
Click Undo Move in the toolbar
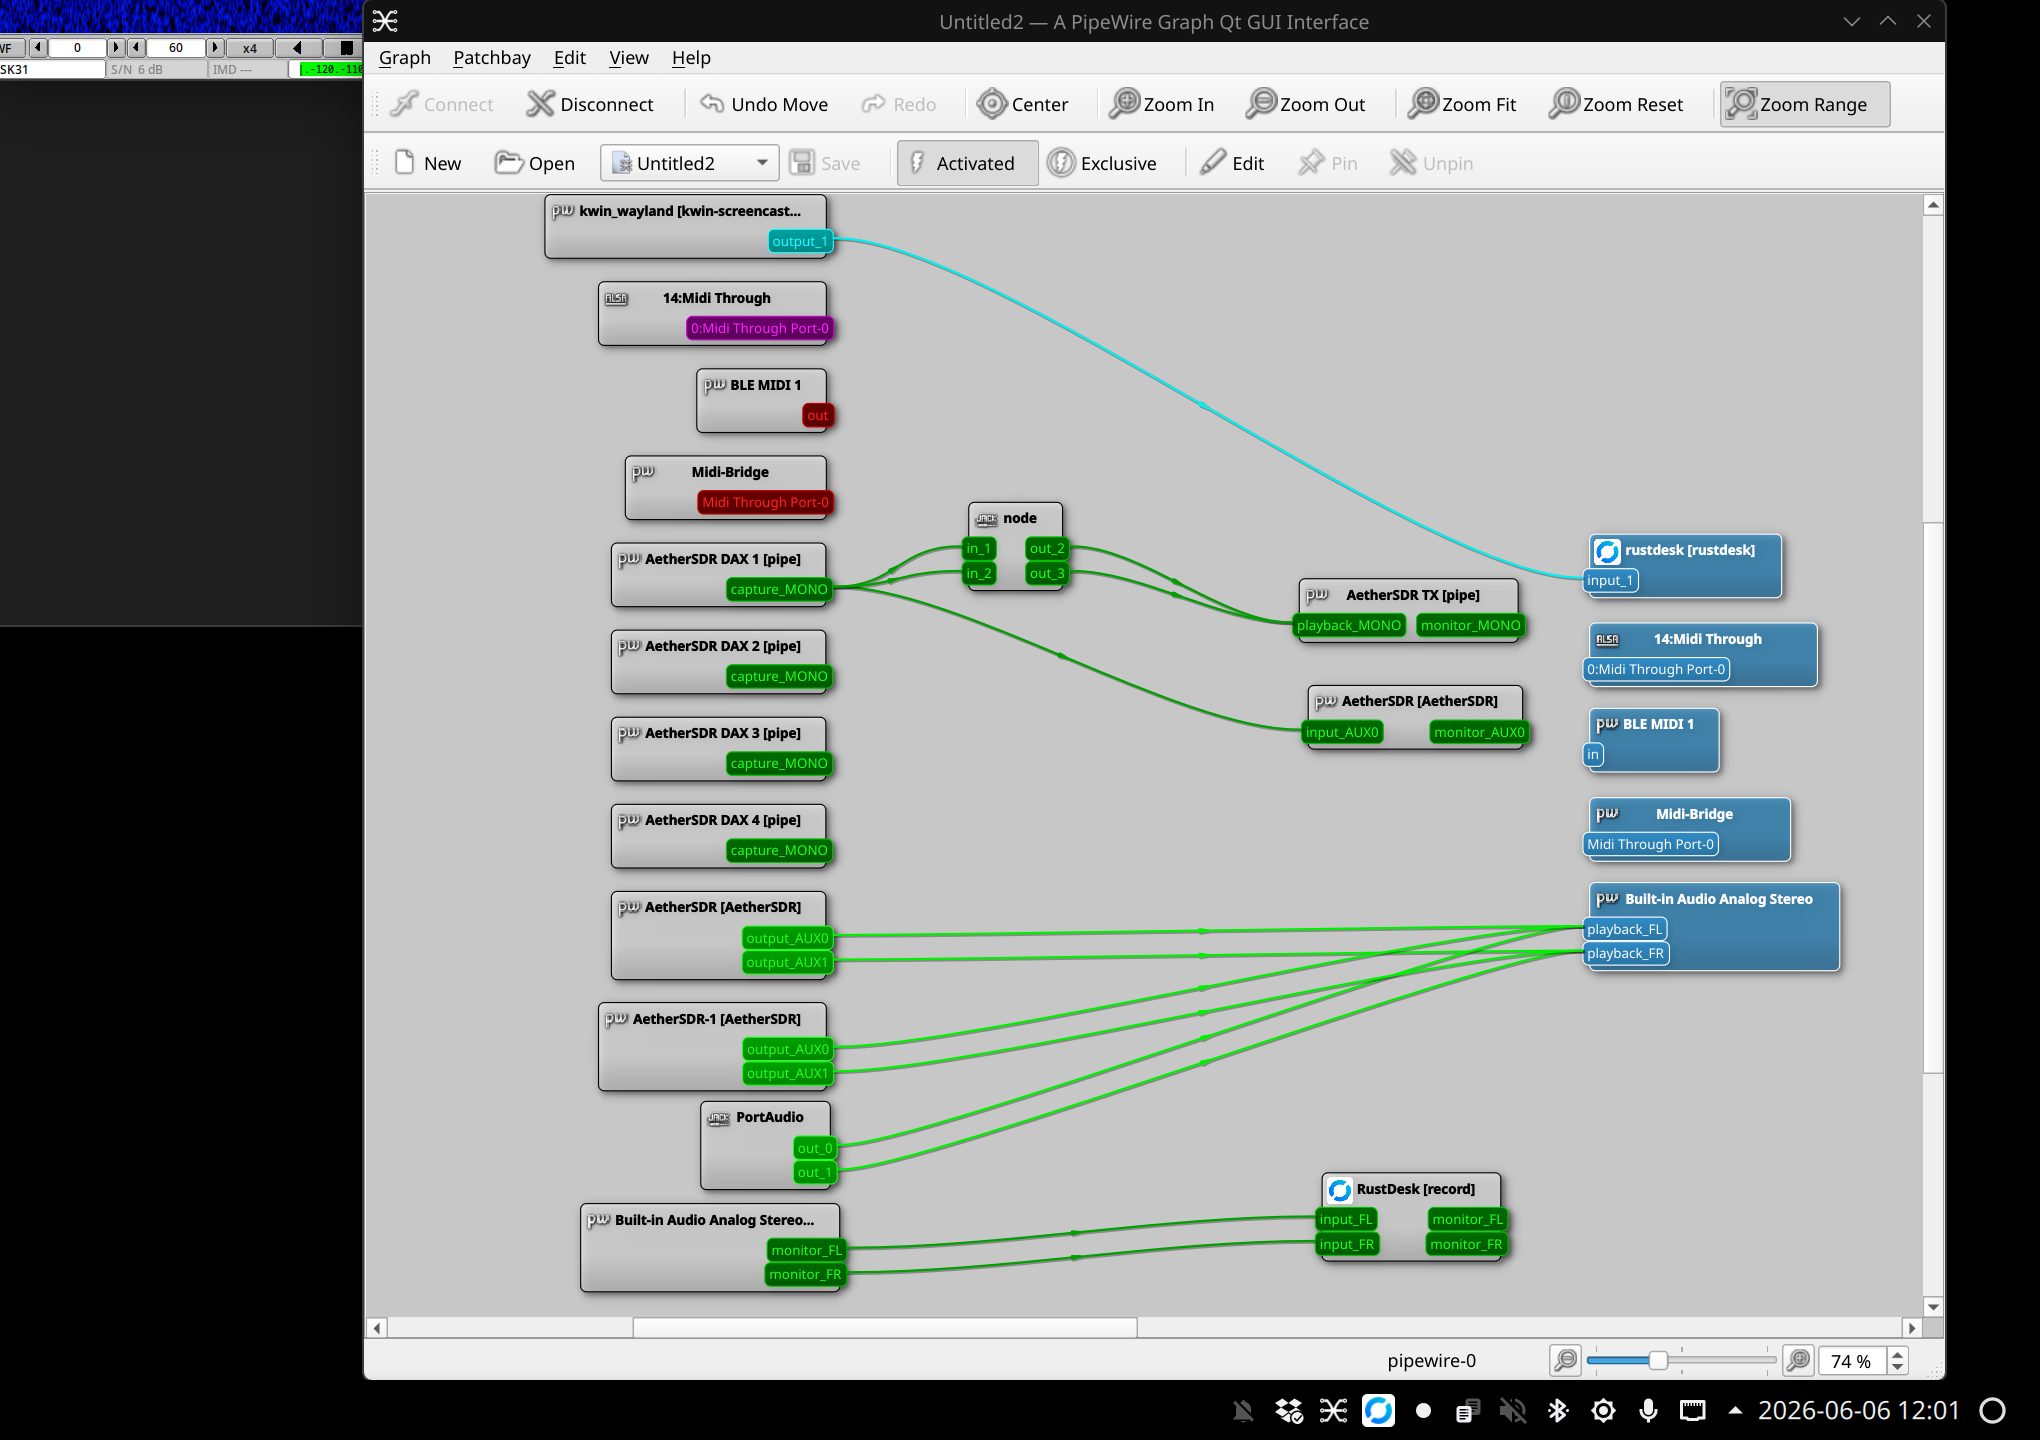[765, 104]
